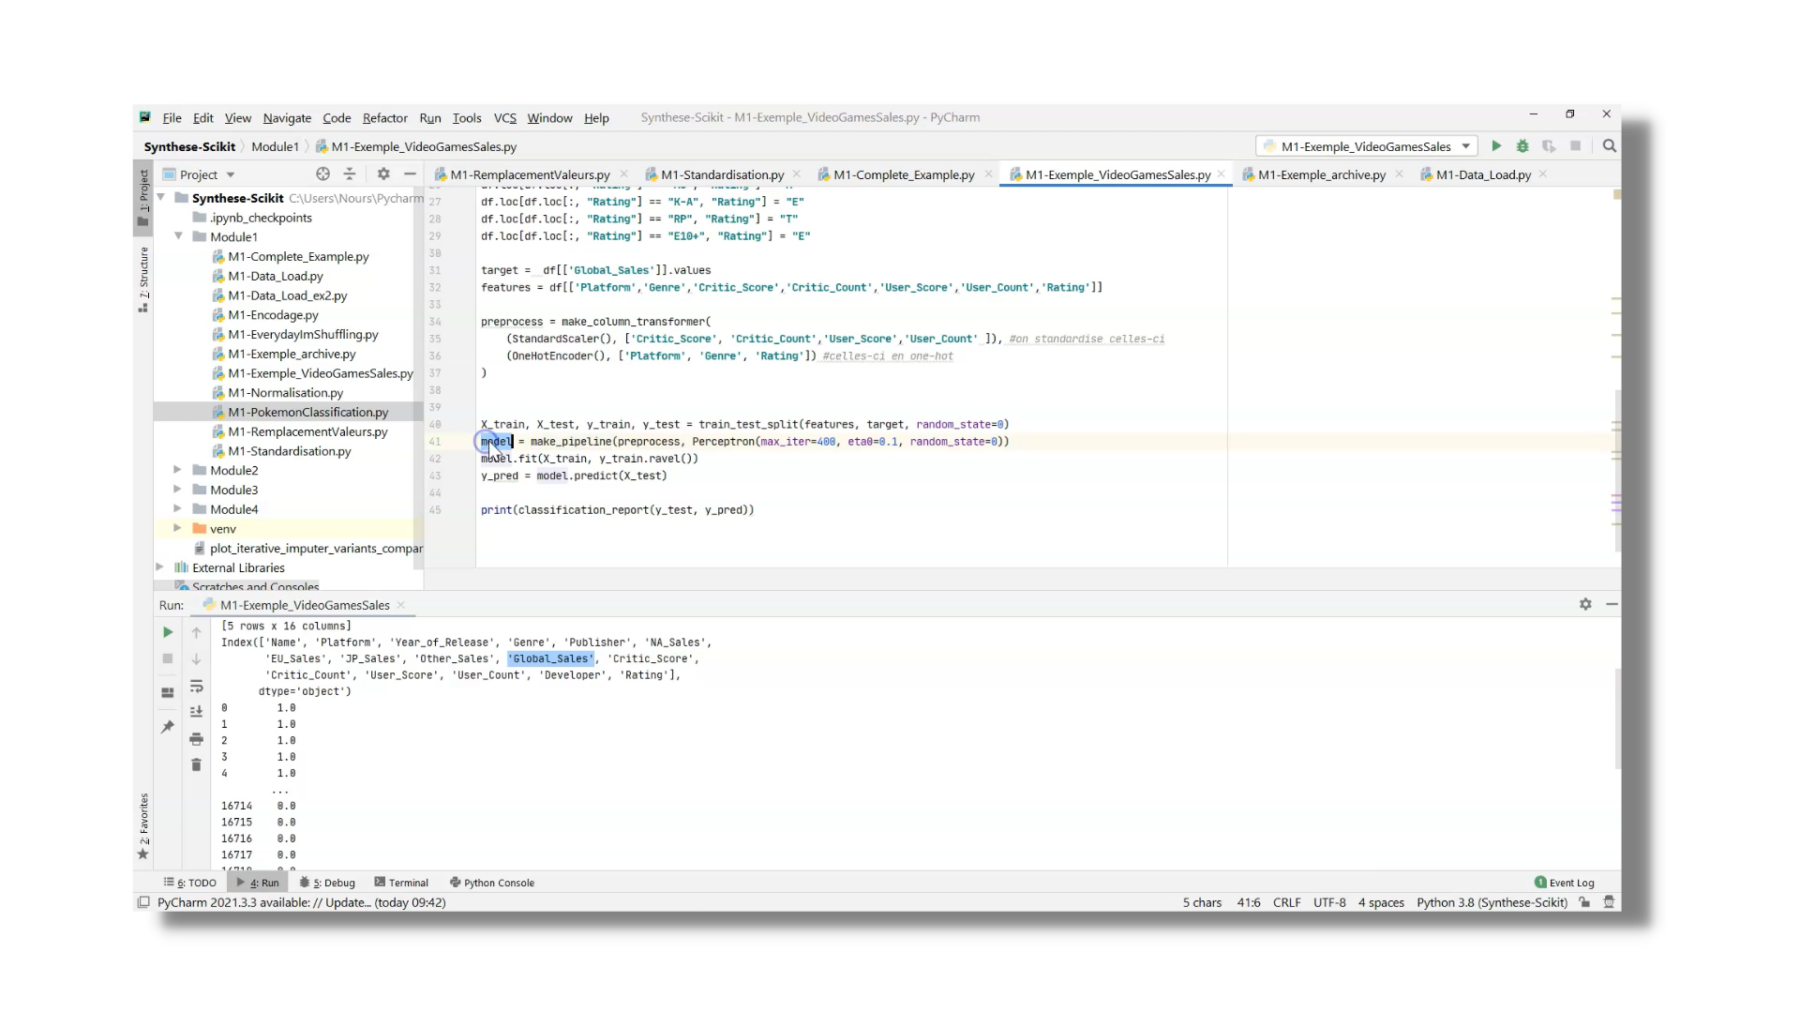Image resolution: width=1800 pixels, height=1013 pixels.
Task: Click the Run console vertical scrollbar
Action: (1617, 718)
